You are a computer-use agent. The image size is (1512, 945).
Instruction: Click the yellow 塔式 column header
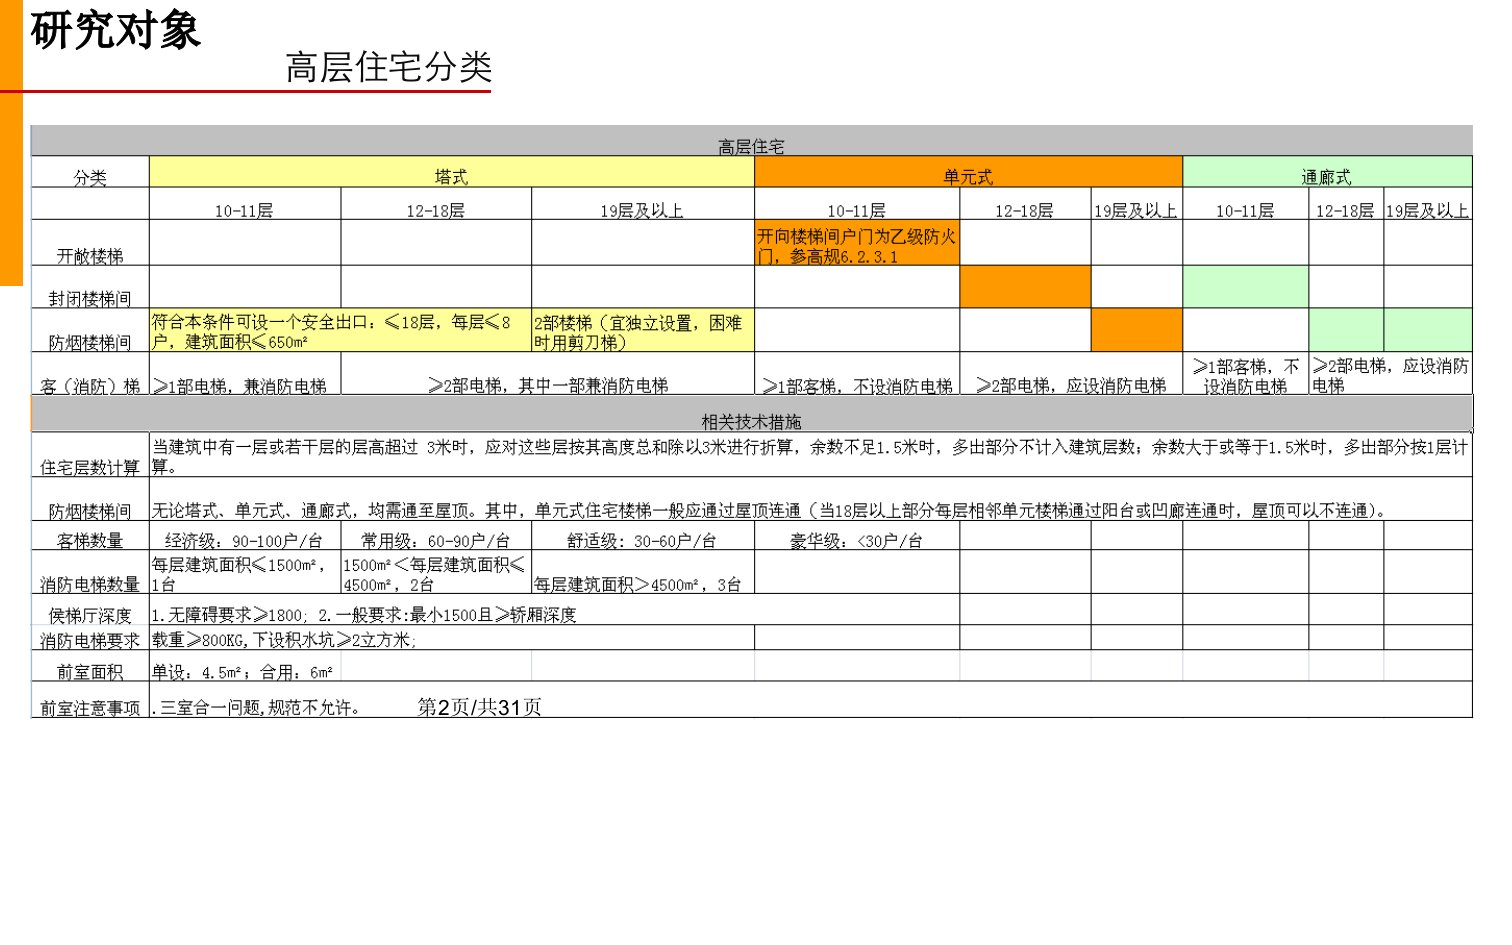[451, 172]
